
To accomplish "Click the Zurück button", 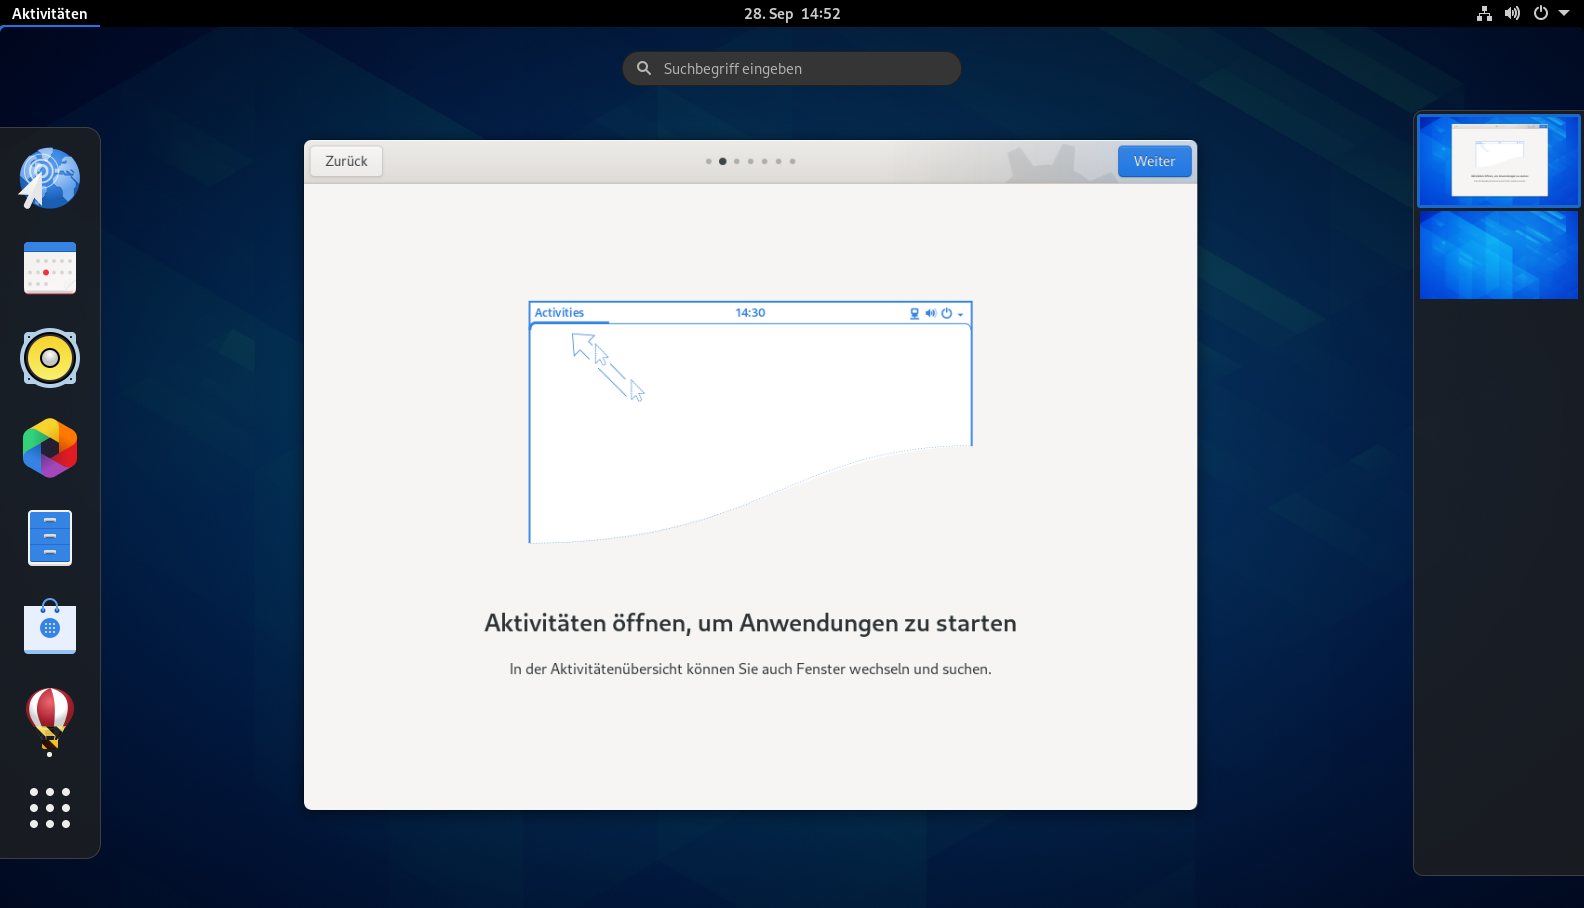I will pos(346,161).
